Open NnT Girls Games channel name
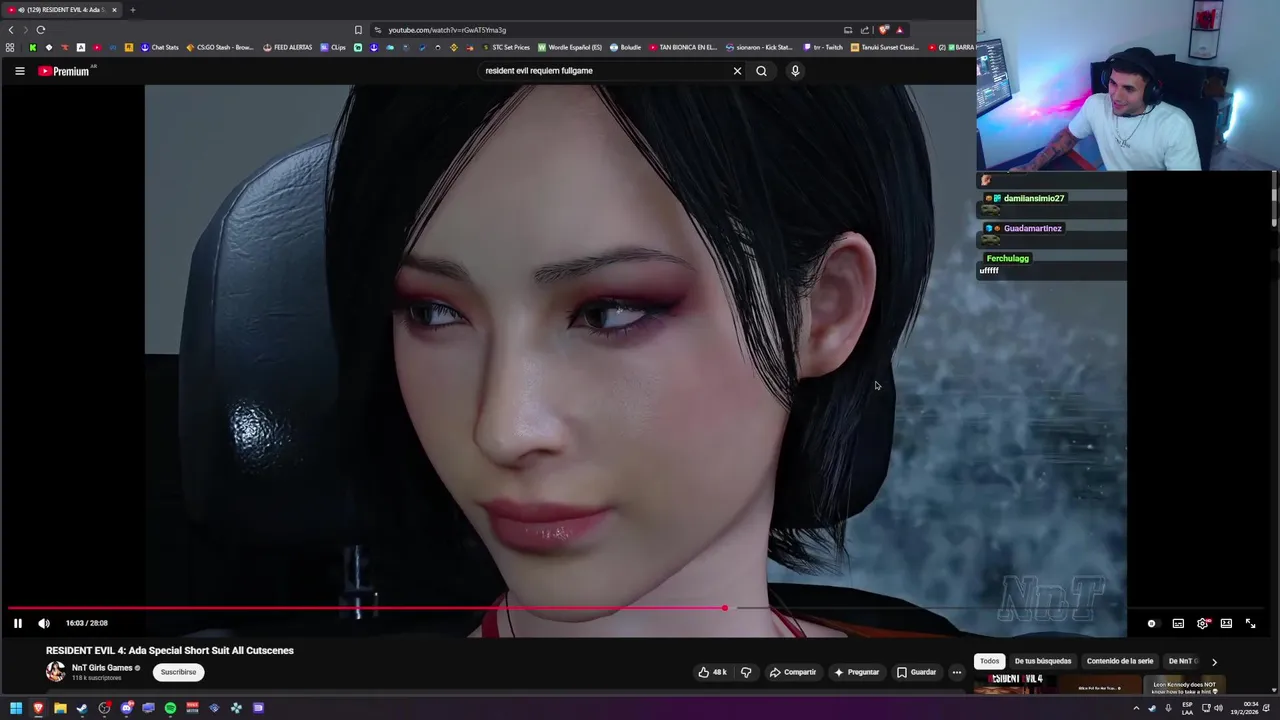1280x720 pixels. pyautogui.click(x=102, y=668)
